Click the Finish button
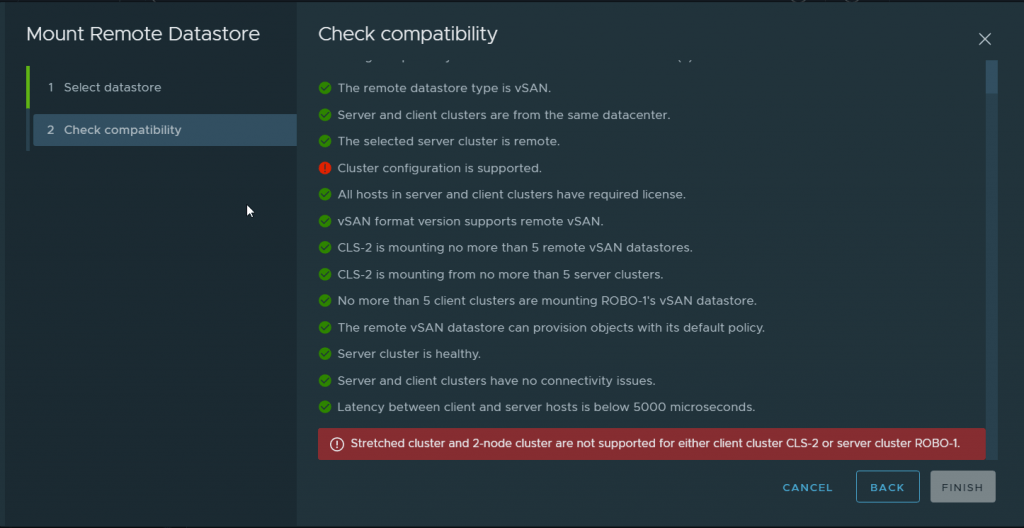This screenshot has width=1024, height=528. (962, 487)
